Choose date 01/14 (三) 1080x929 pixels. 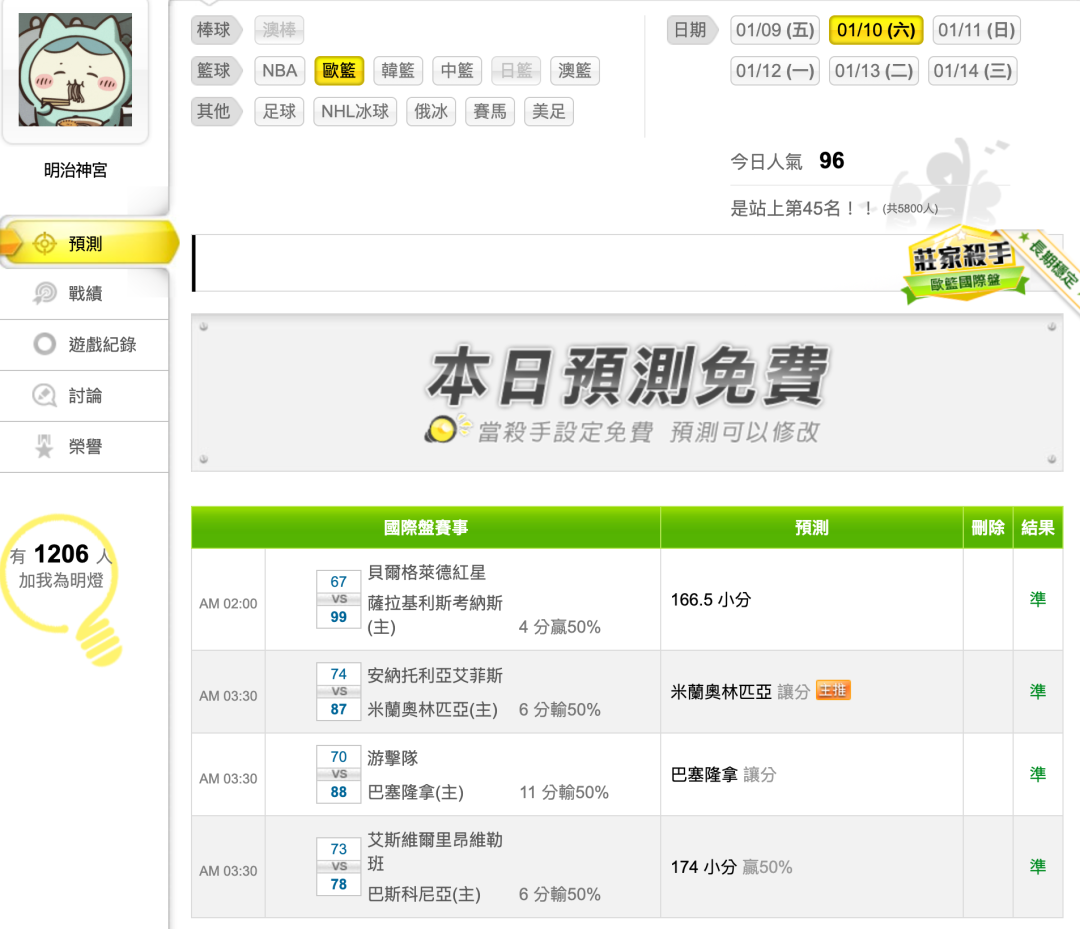pyautogui.click(x=973, y=70)
